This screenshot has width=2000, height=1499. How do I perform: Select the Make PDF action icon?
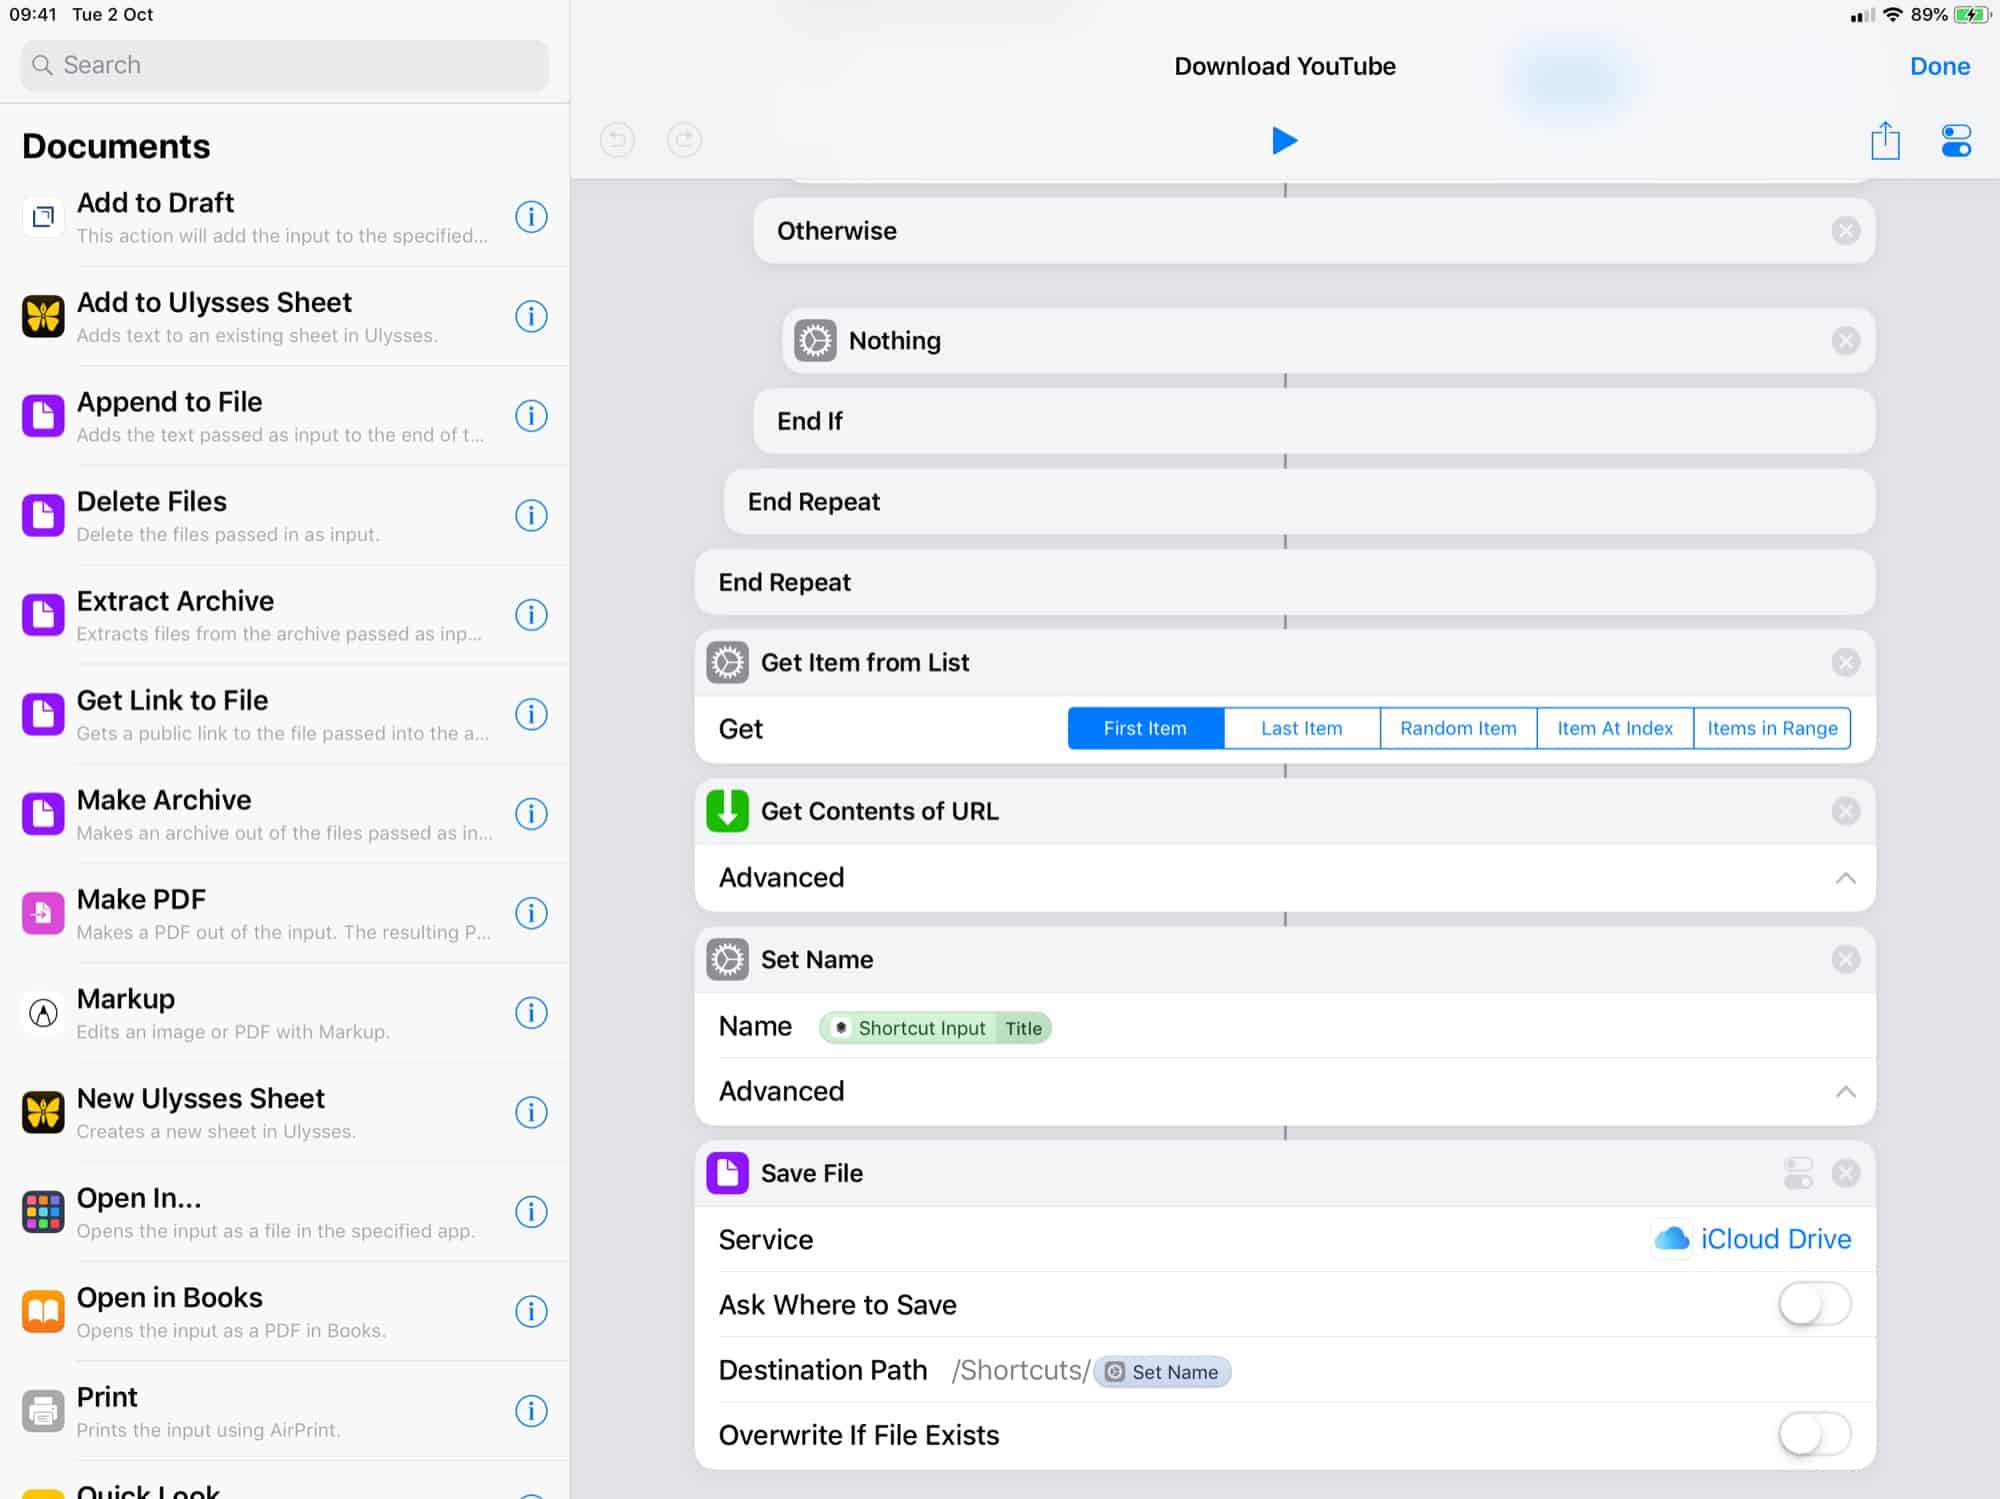(x=43, y=912)
